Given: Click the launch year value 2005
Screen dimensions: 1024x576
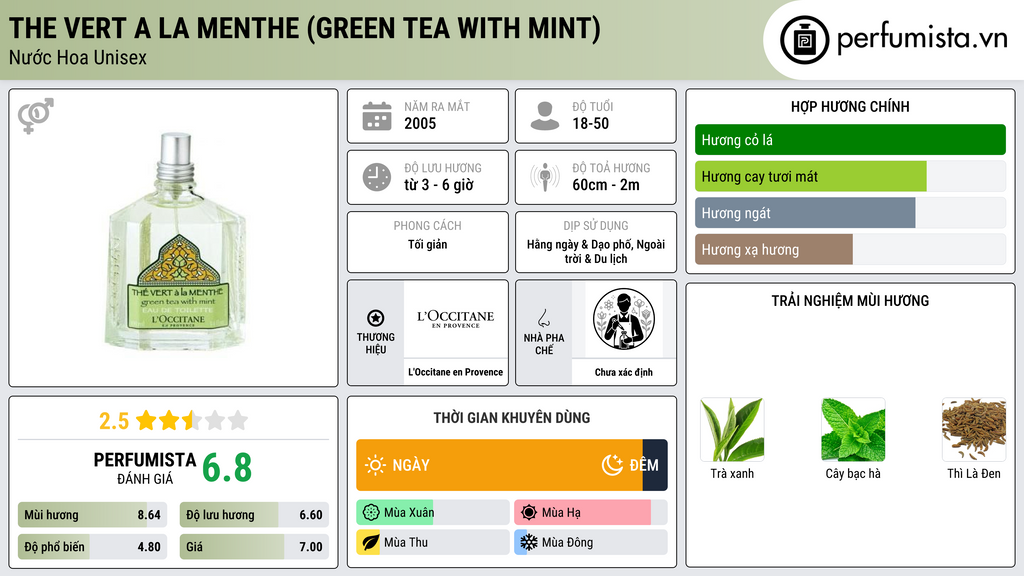Looking at the screenshot, I should point(420,123).
